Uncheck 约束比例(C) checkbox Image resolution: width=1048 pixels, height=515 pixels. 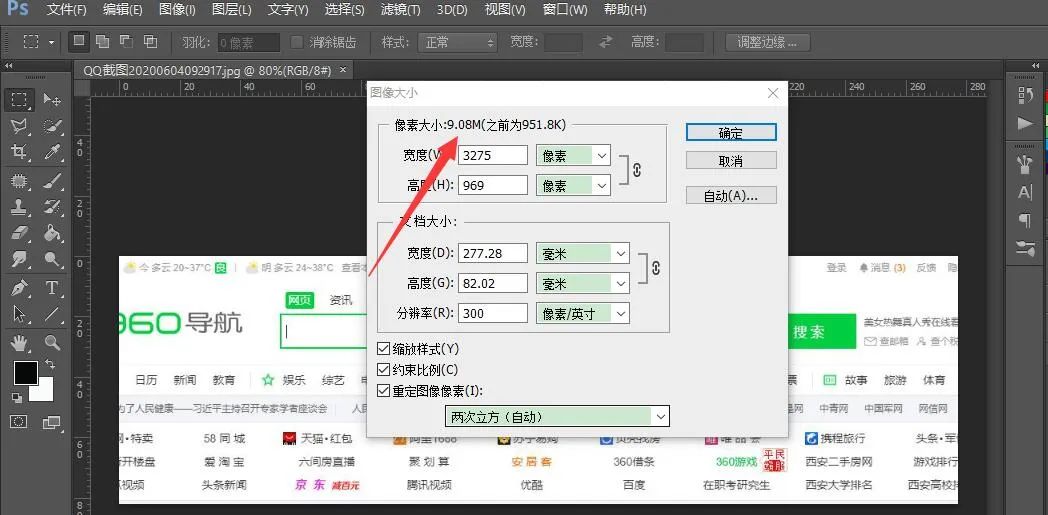(383, 369)
